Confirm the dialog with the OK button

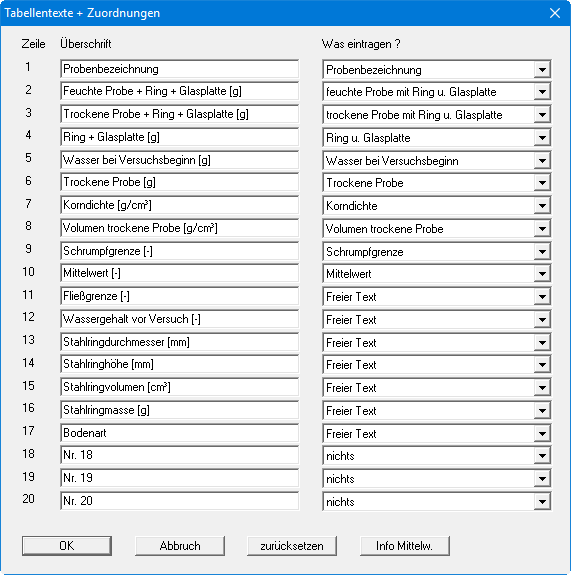67,546
